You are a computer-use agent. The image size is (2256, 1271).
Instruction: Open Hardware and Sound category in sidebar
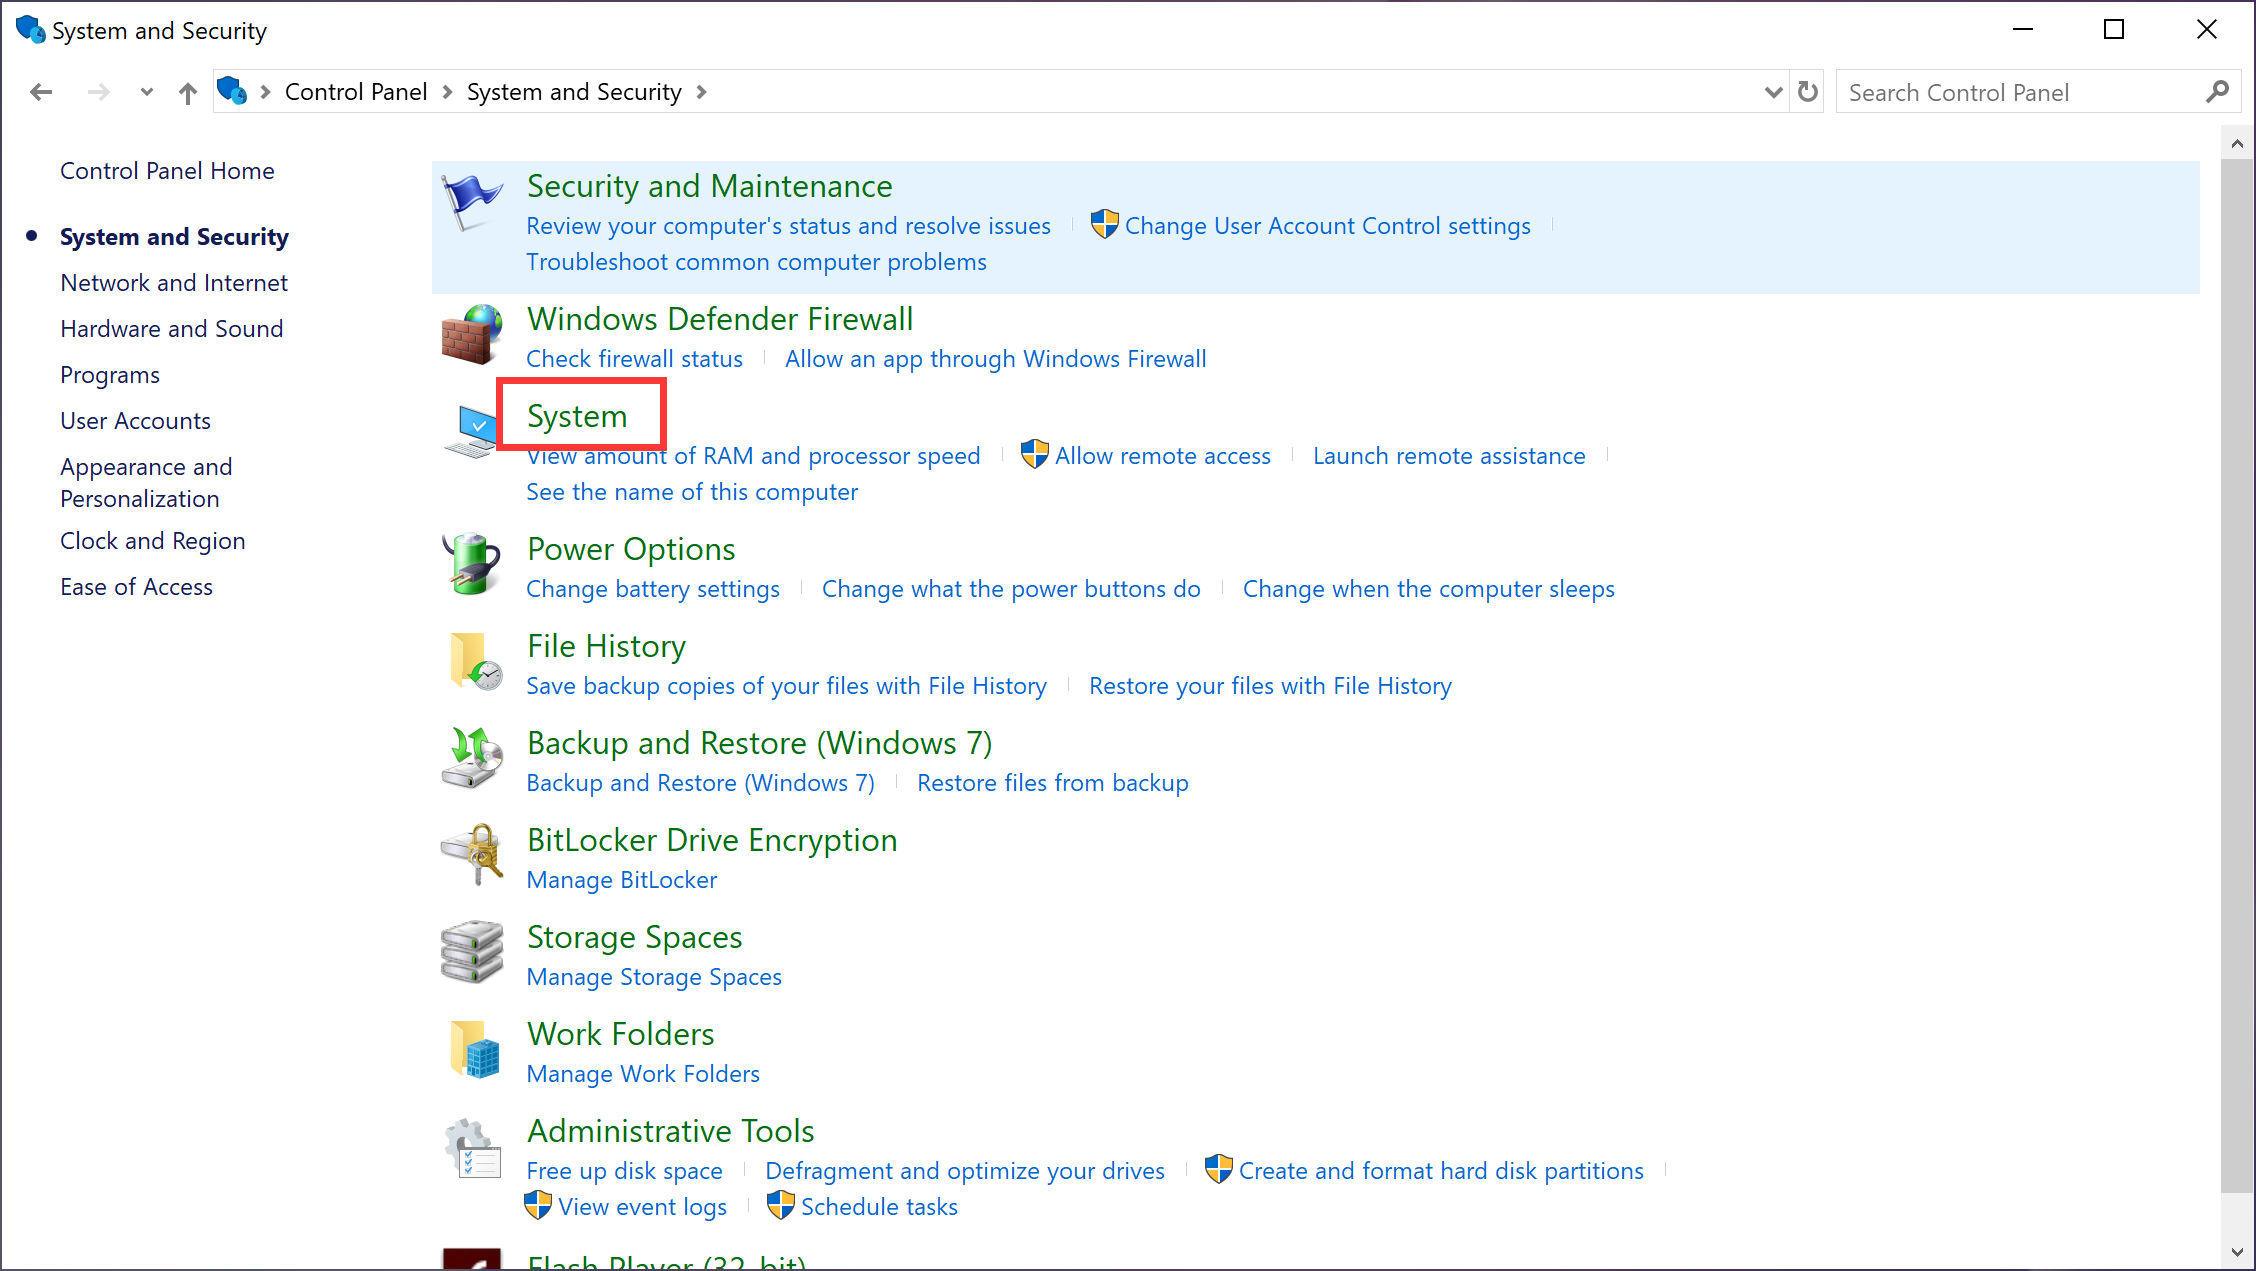click(x=172, y=329)
